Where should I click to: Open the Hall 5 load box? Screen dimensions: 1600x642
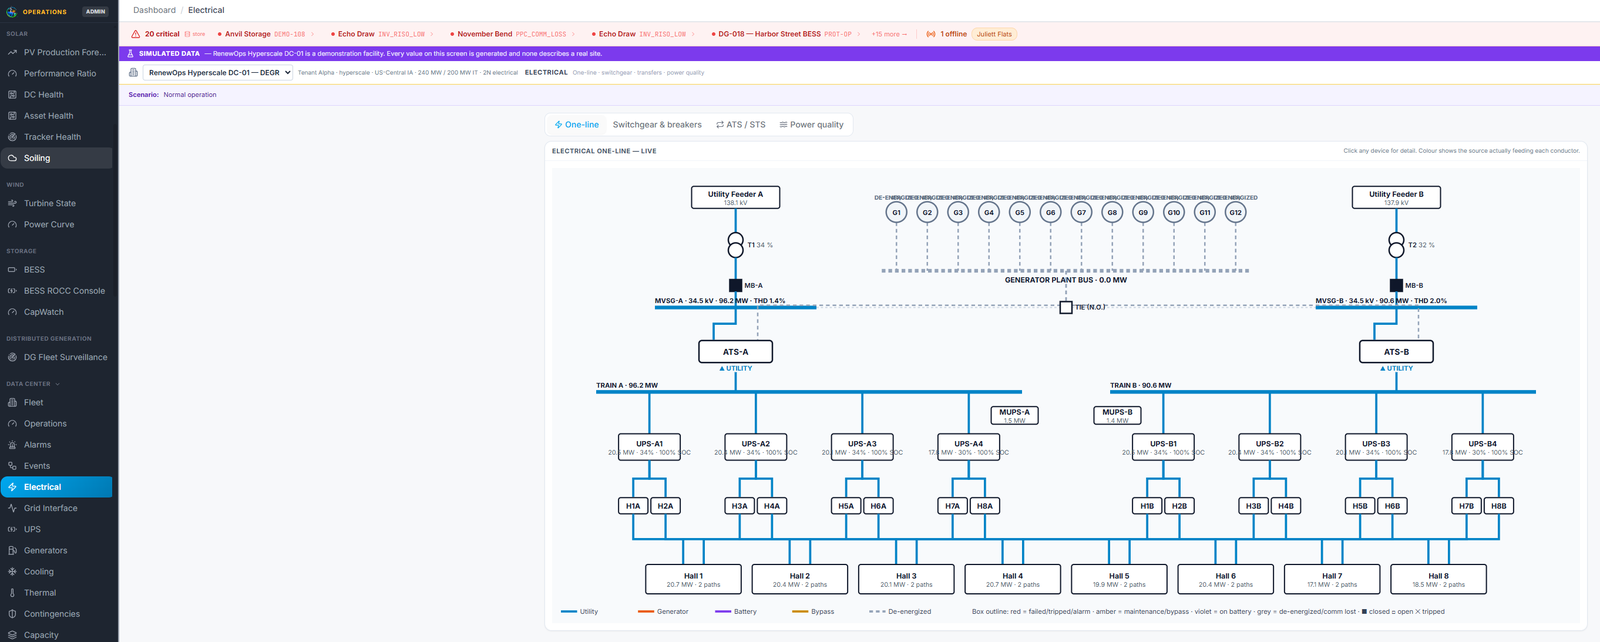click(x=1118, y=579)
